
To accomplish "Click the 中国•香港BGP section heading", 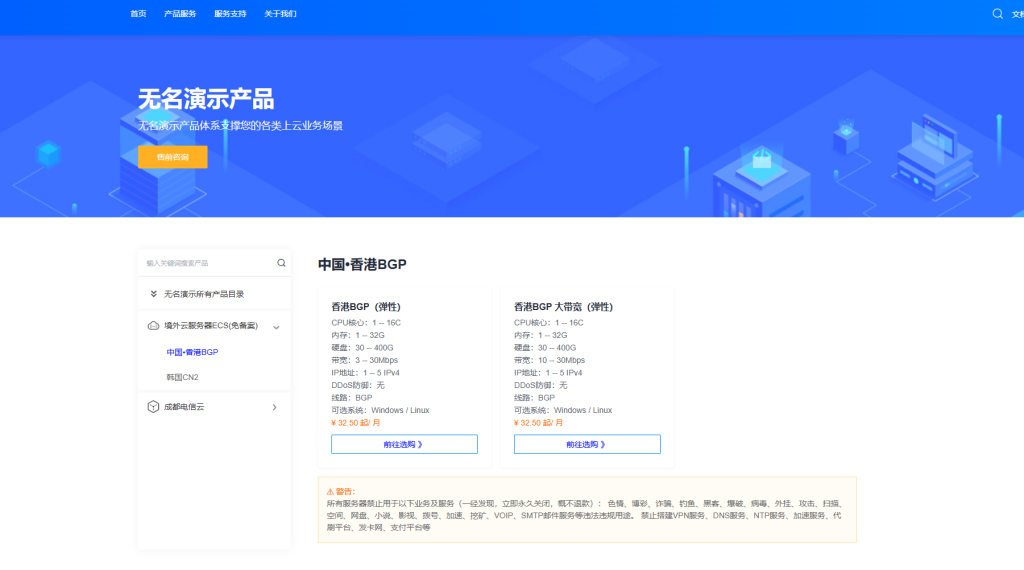I will pyautogui.click(x=362, y=264).
